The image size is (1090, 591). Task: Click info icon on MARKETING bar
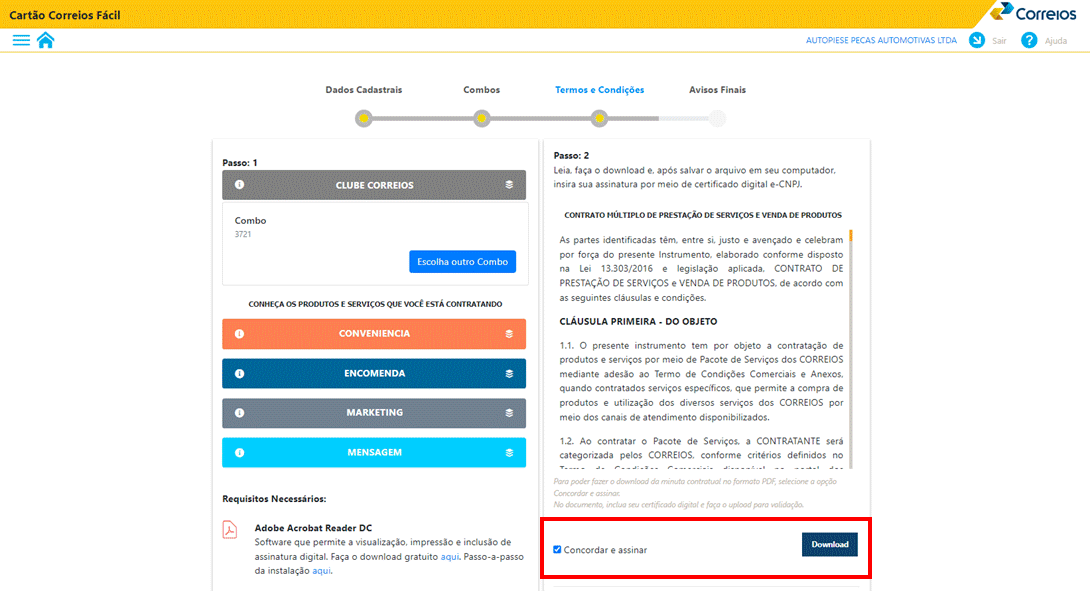[x=239, y=413]
